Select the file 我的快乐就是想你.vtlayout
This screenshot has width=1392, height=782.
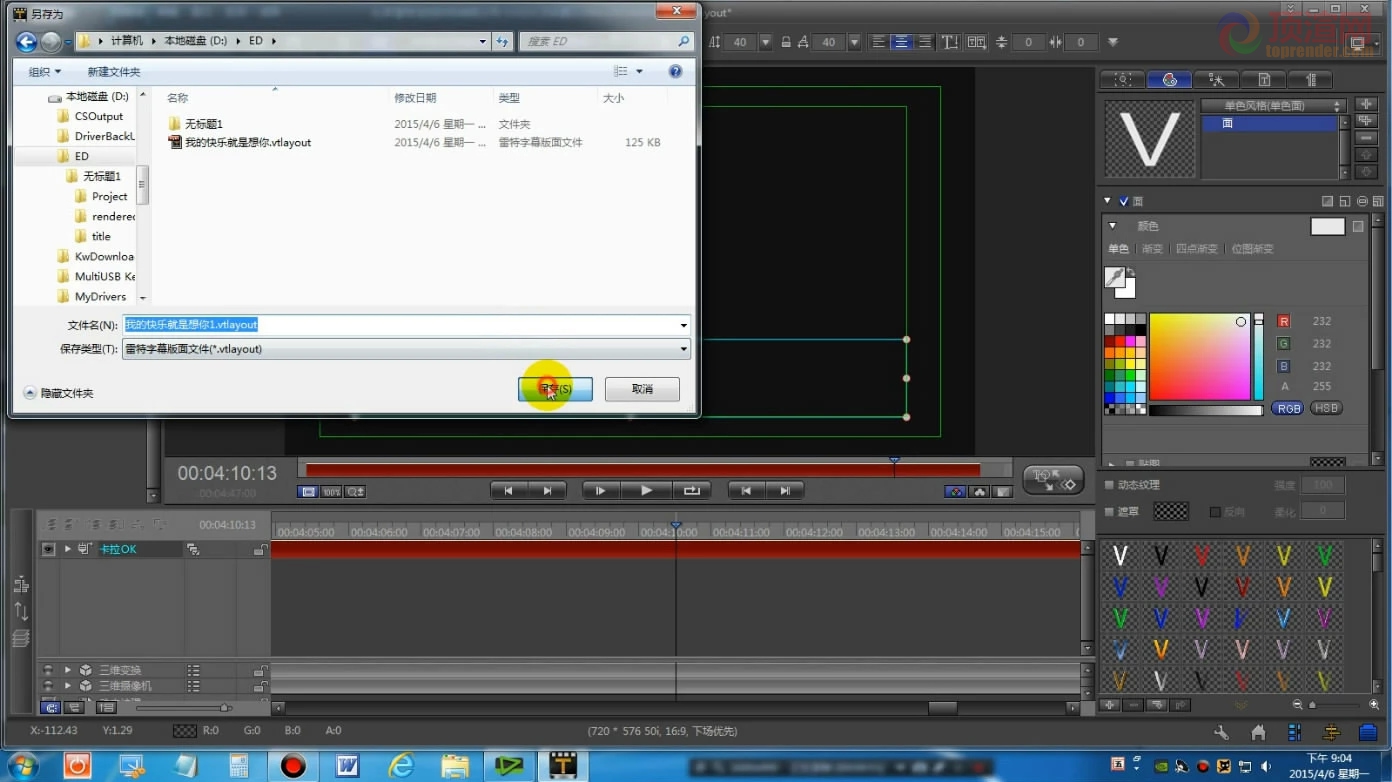click(240, 143)
